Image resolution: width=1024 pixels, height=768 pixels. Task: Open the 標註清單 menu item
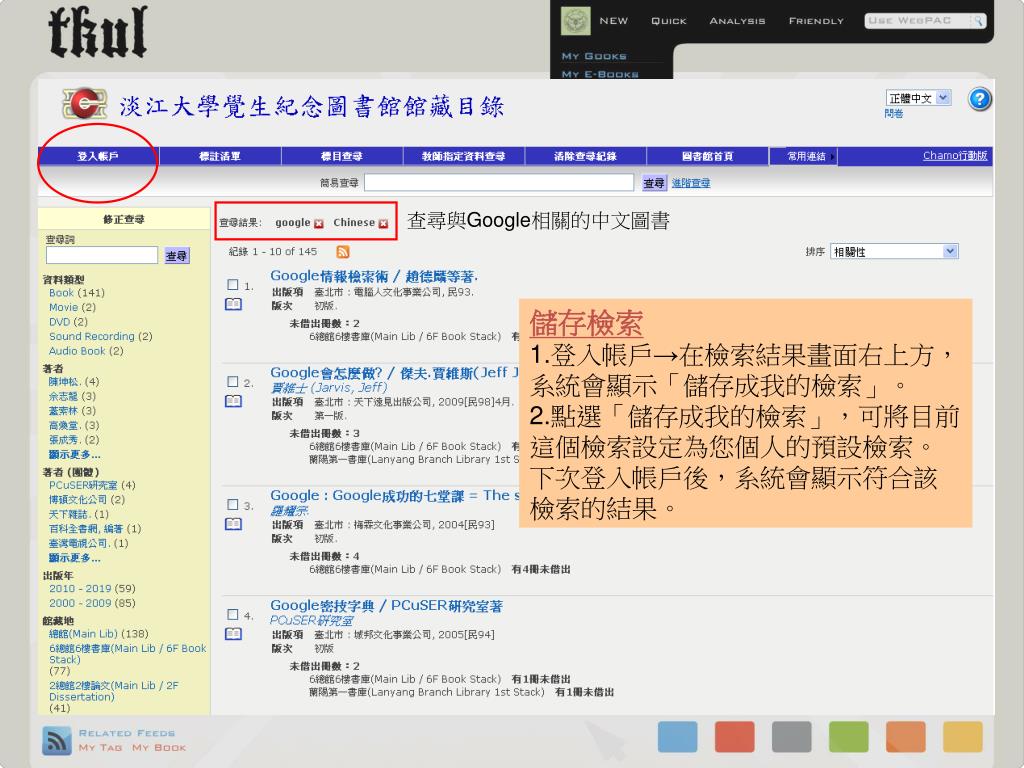pyautogui.click(x=219, y=156)
